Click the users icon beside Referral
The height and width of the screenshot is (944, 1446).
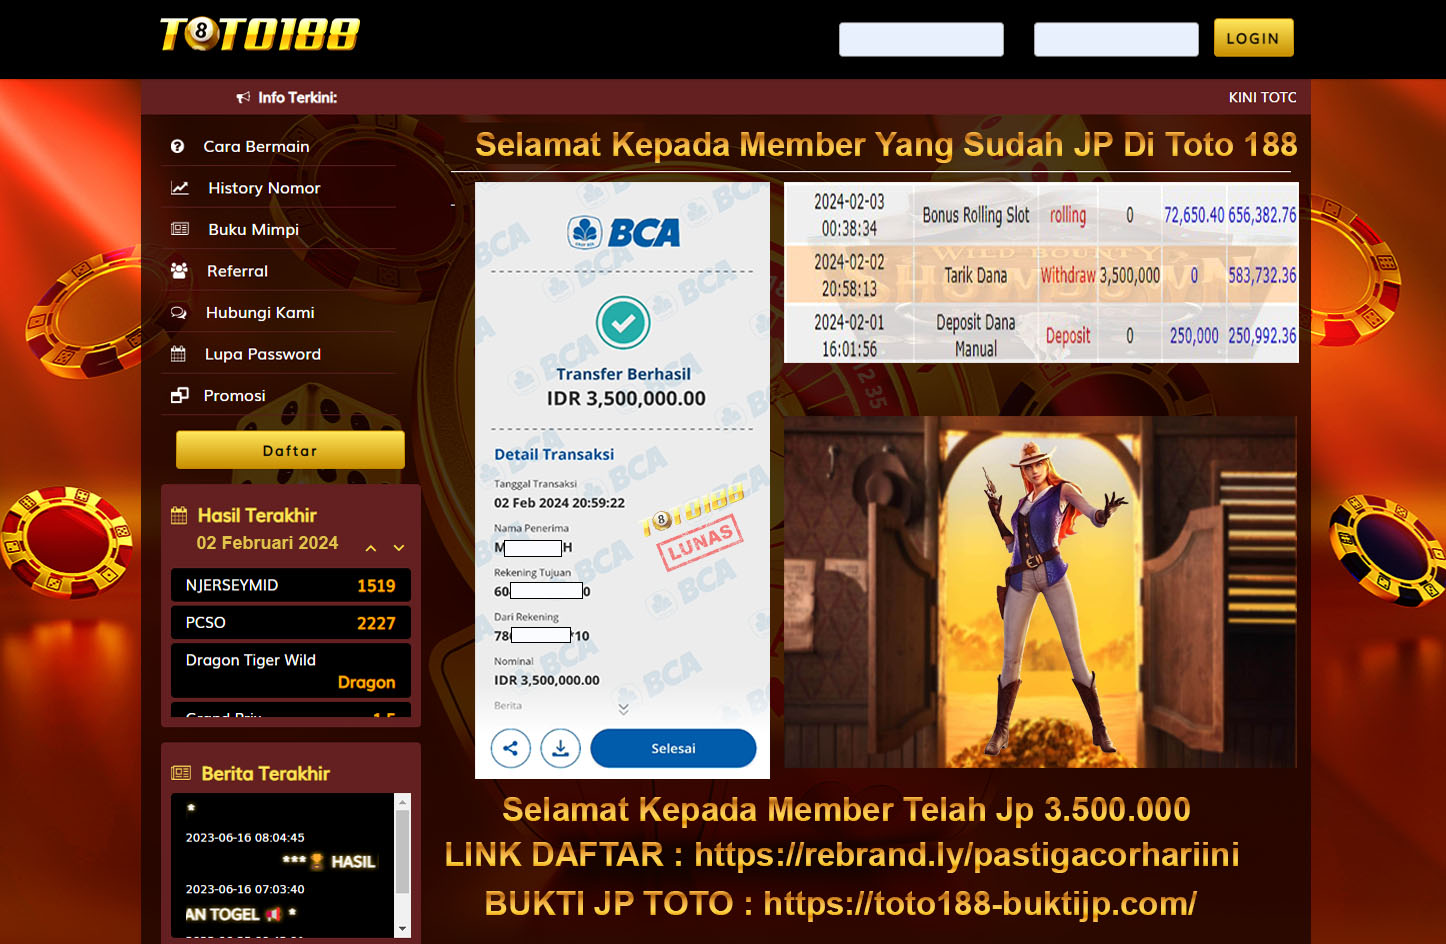click(179, 270)
